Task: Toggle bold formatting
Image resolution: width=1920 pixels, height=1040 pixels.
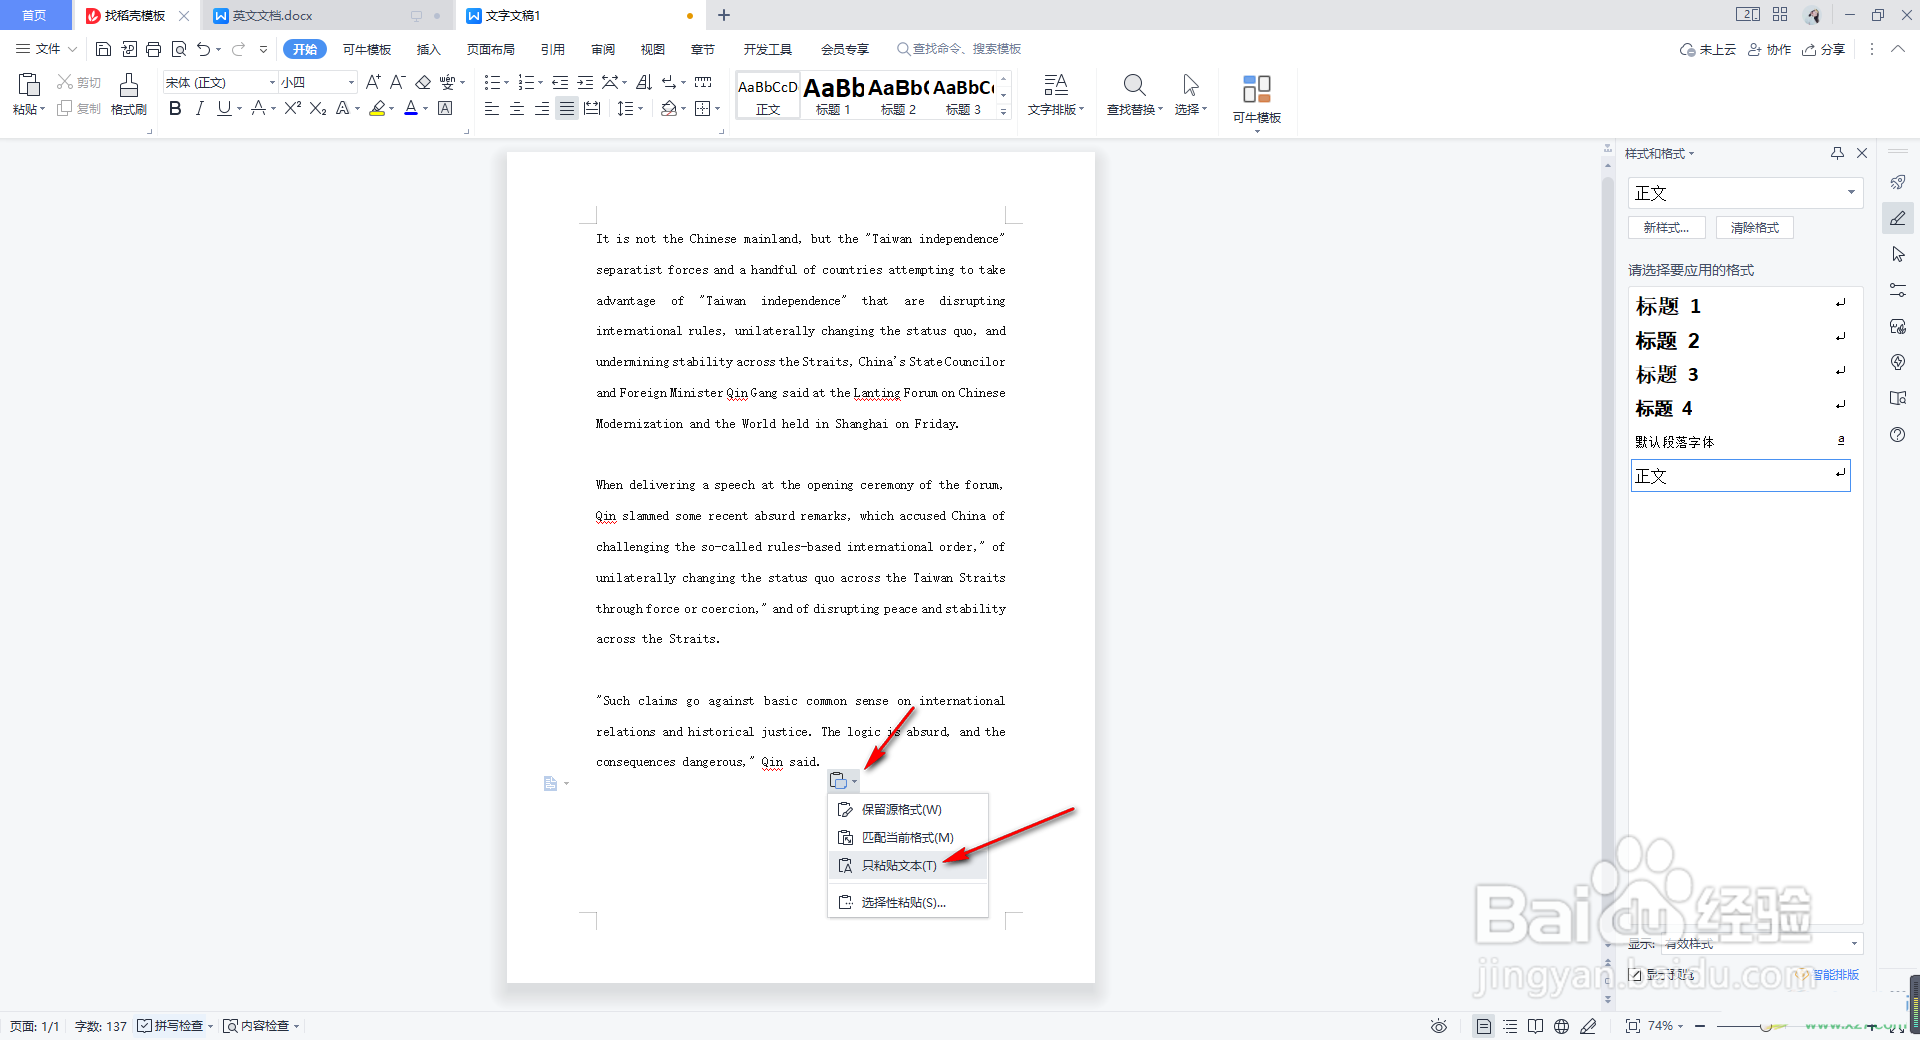Action: pos(175,108)
